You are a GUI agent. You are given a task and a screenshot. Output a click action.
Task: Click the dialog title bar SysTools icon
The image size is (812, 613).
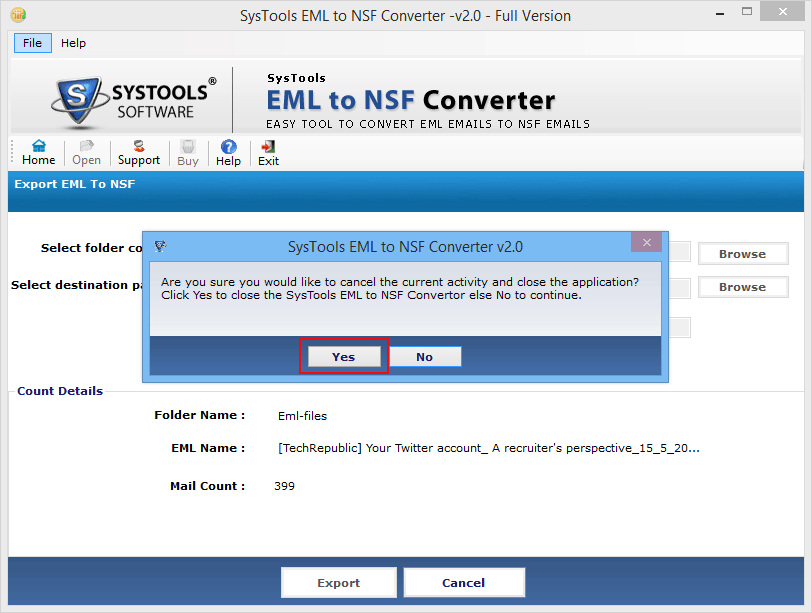point(160,246)
